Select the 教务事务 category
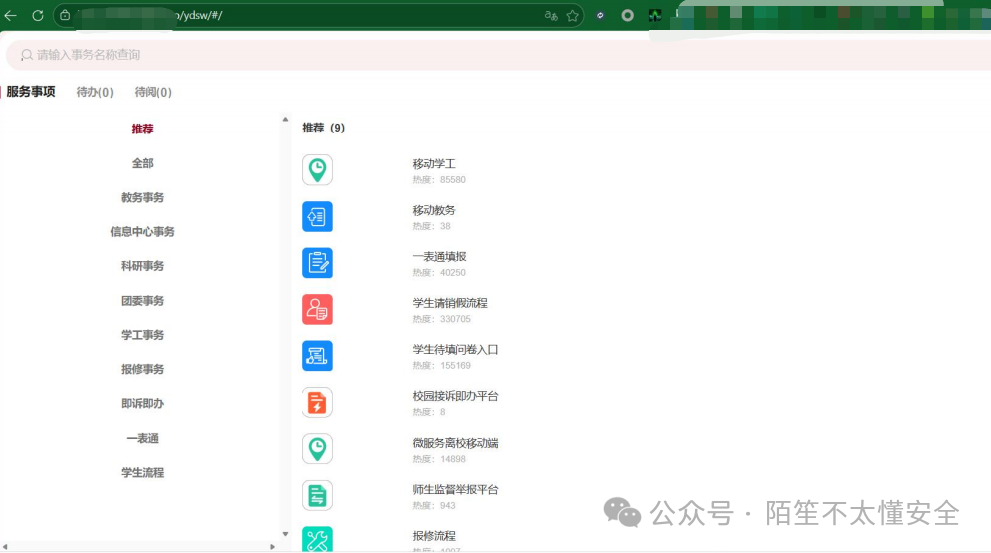Viewport: 991px width, 553px height. tap(142, 197)
